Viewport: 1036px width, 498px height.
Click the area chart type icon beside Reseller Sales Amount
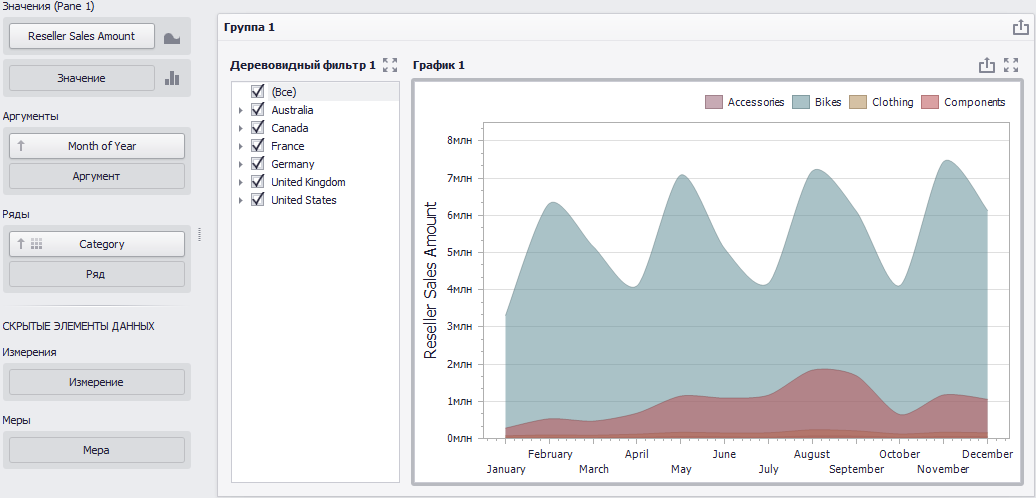click(x=172, y=38)
